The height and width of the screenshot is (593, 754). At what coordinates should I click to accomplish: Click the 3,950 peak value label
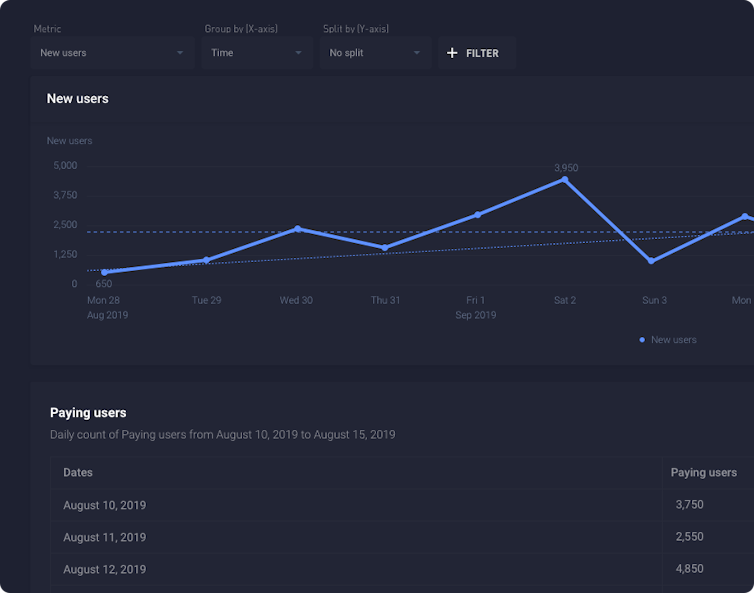coord(566,168)
